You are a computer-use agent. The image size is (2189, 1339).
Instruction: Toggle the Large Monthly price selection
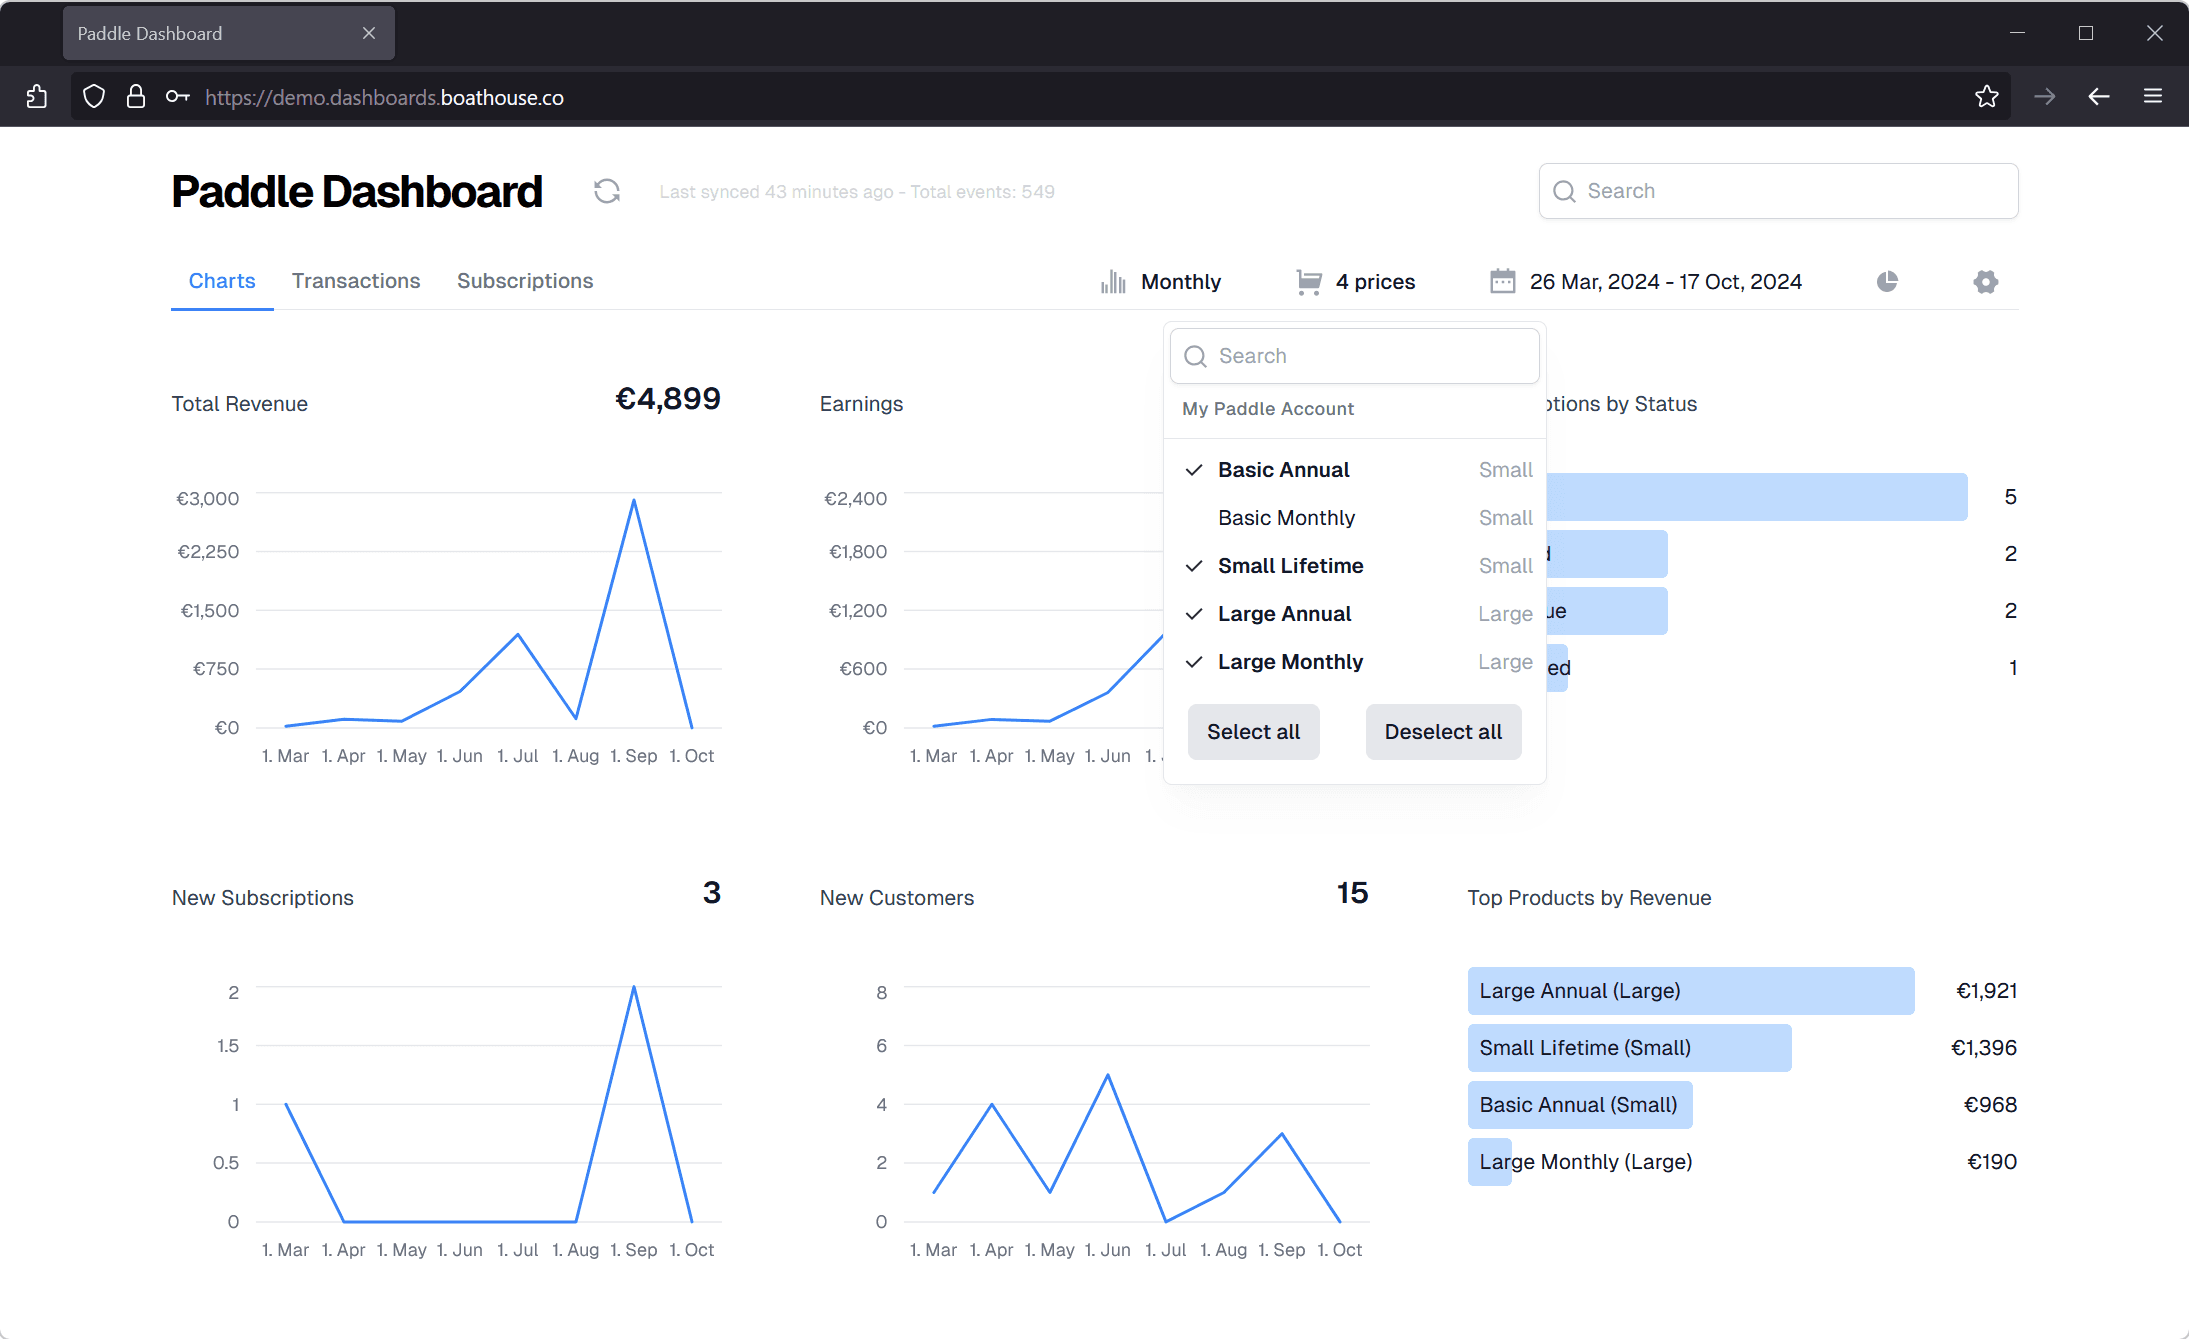pyautogui.click(x=1290, y=662)
